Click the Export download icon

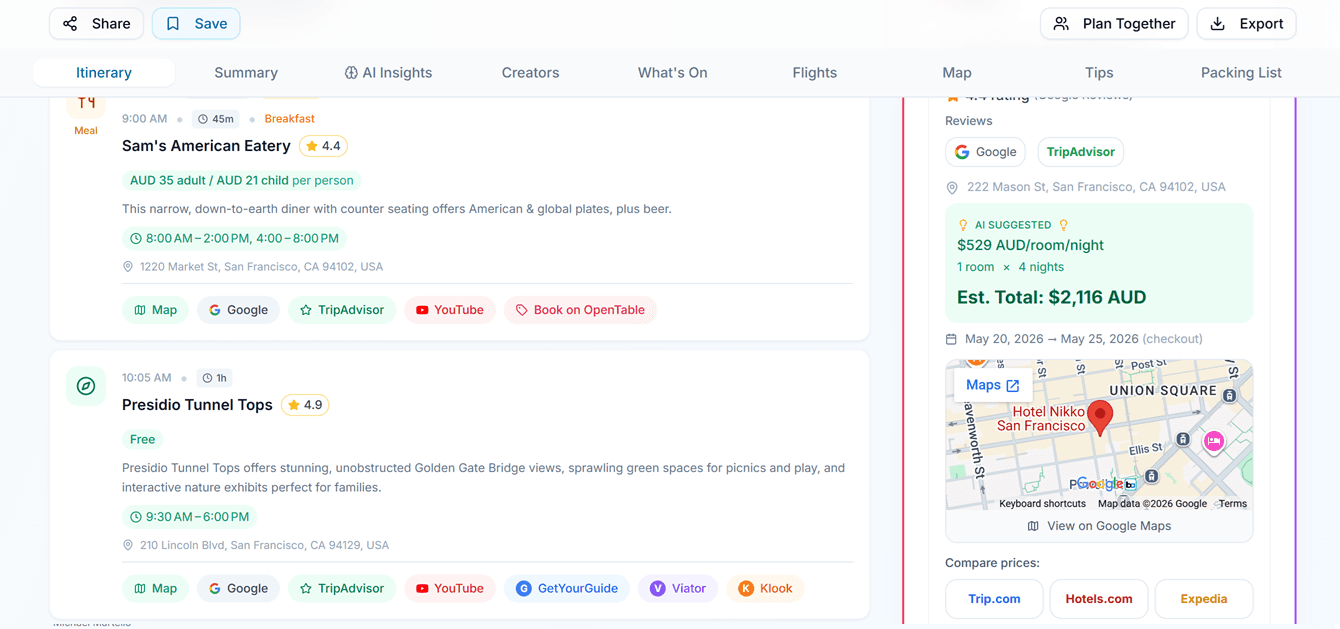(x=1218, y=23)
